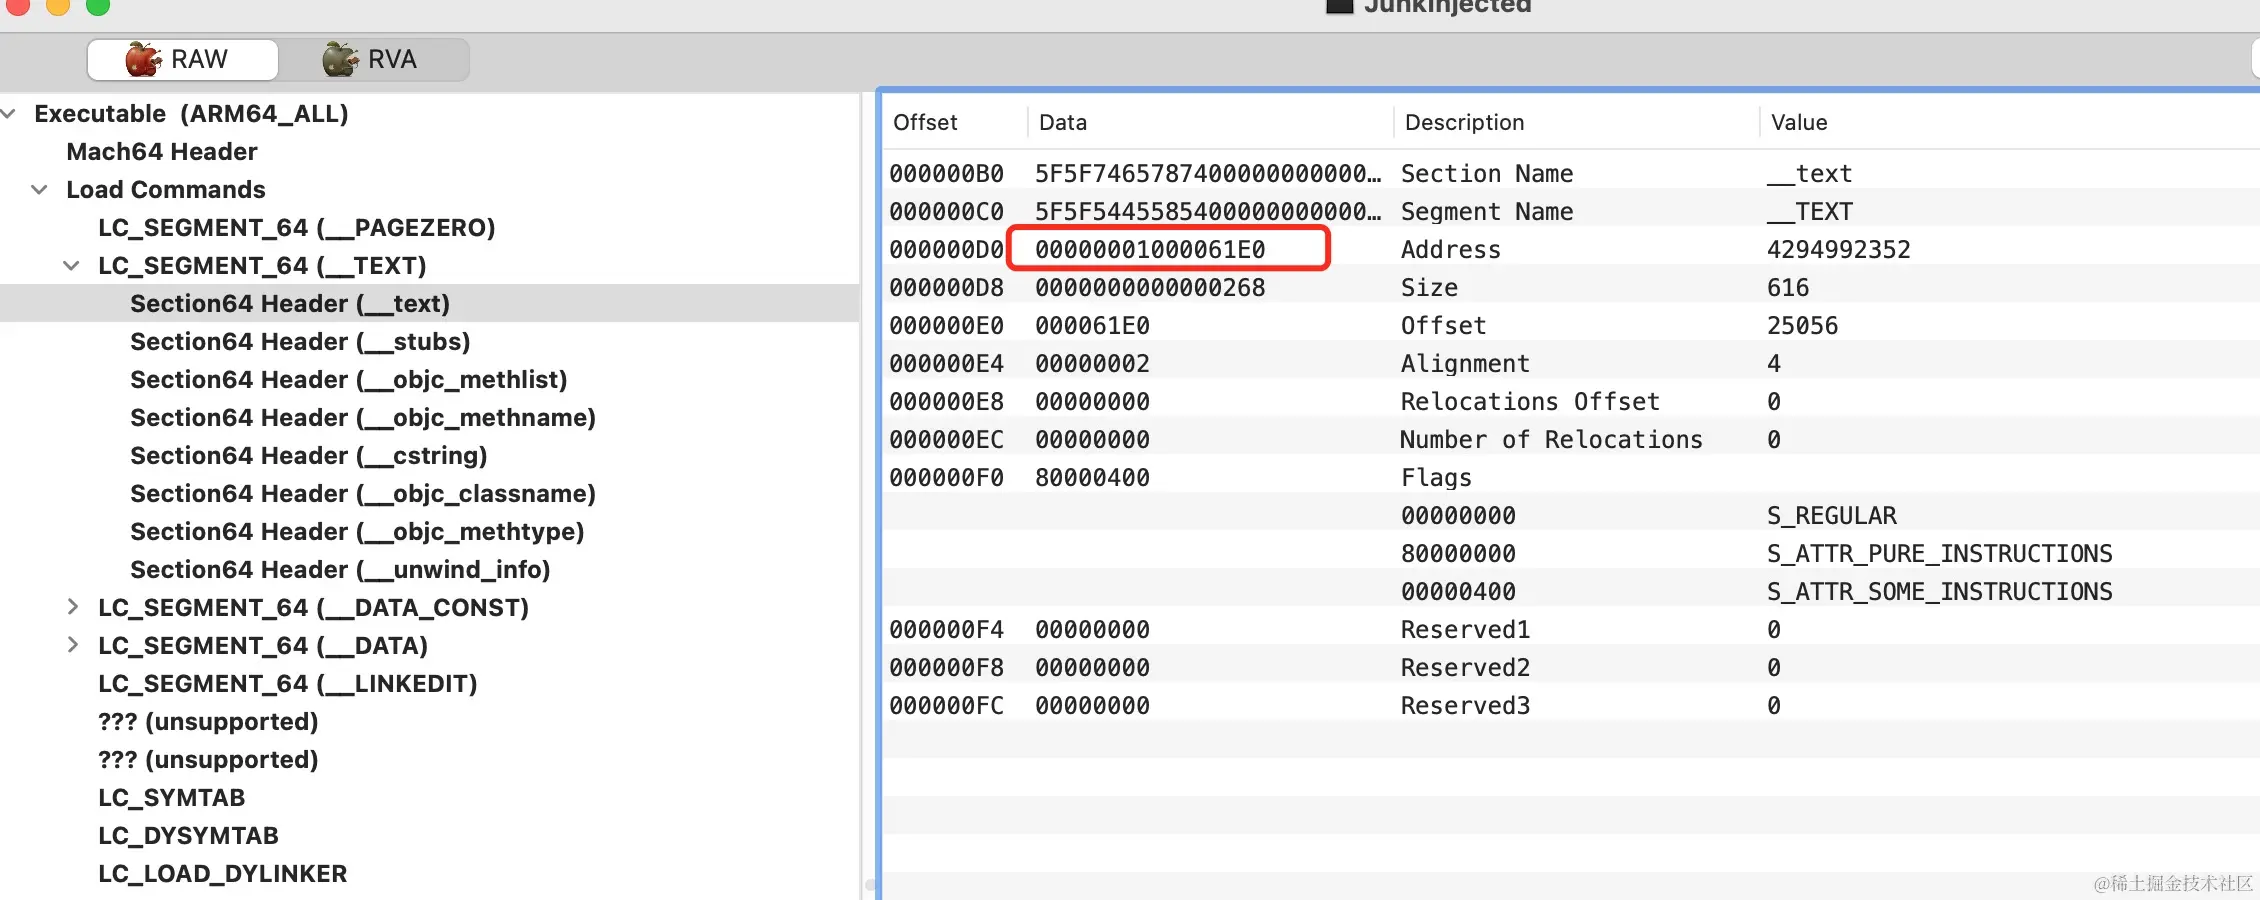
Task: Click the Description column header
Action: (1464, 122)
